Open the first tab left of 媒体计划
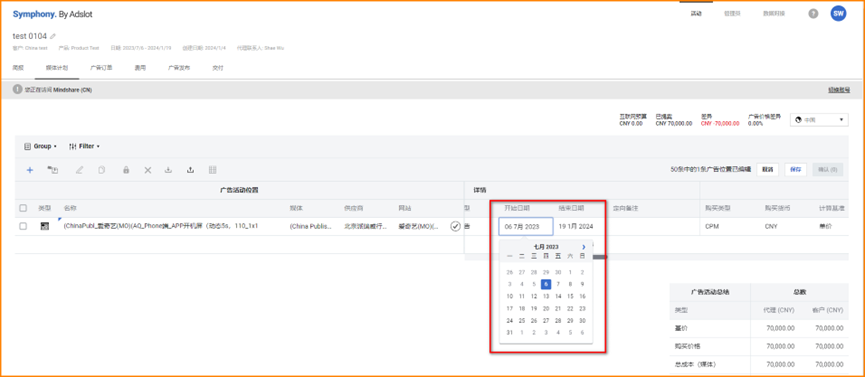This screenshot has height=377, width=865. 18,68
